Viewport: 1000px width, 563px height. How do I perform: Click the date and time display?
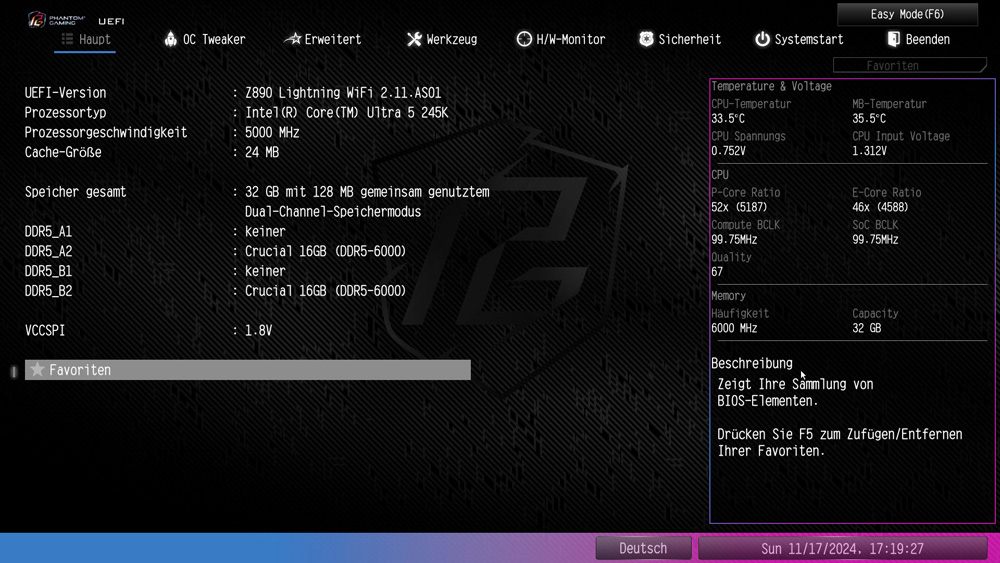click(x=842, y=548)
